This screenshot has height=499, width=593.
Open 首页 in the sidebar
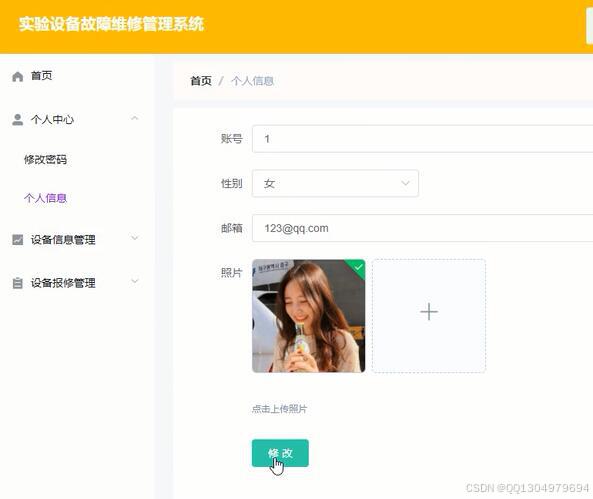tap(41, 76)
